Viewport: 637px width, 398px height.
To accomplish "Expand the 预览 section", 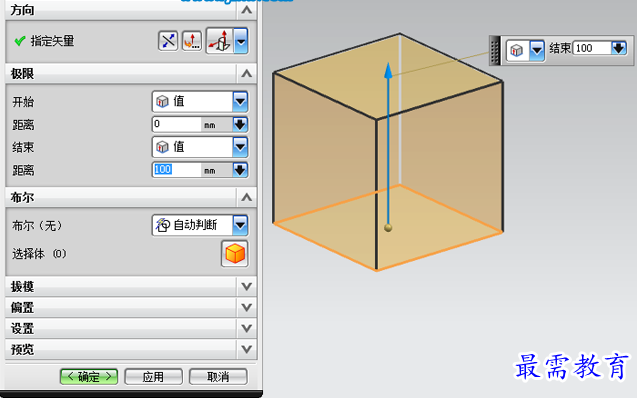I will 246,349.
